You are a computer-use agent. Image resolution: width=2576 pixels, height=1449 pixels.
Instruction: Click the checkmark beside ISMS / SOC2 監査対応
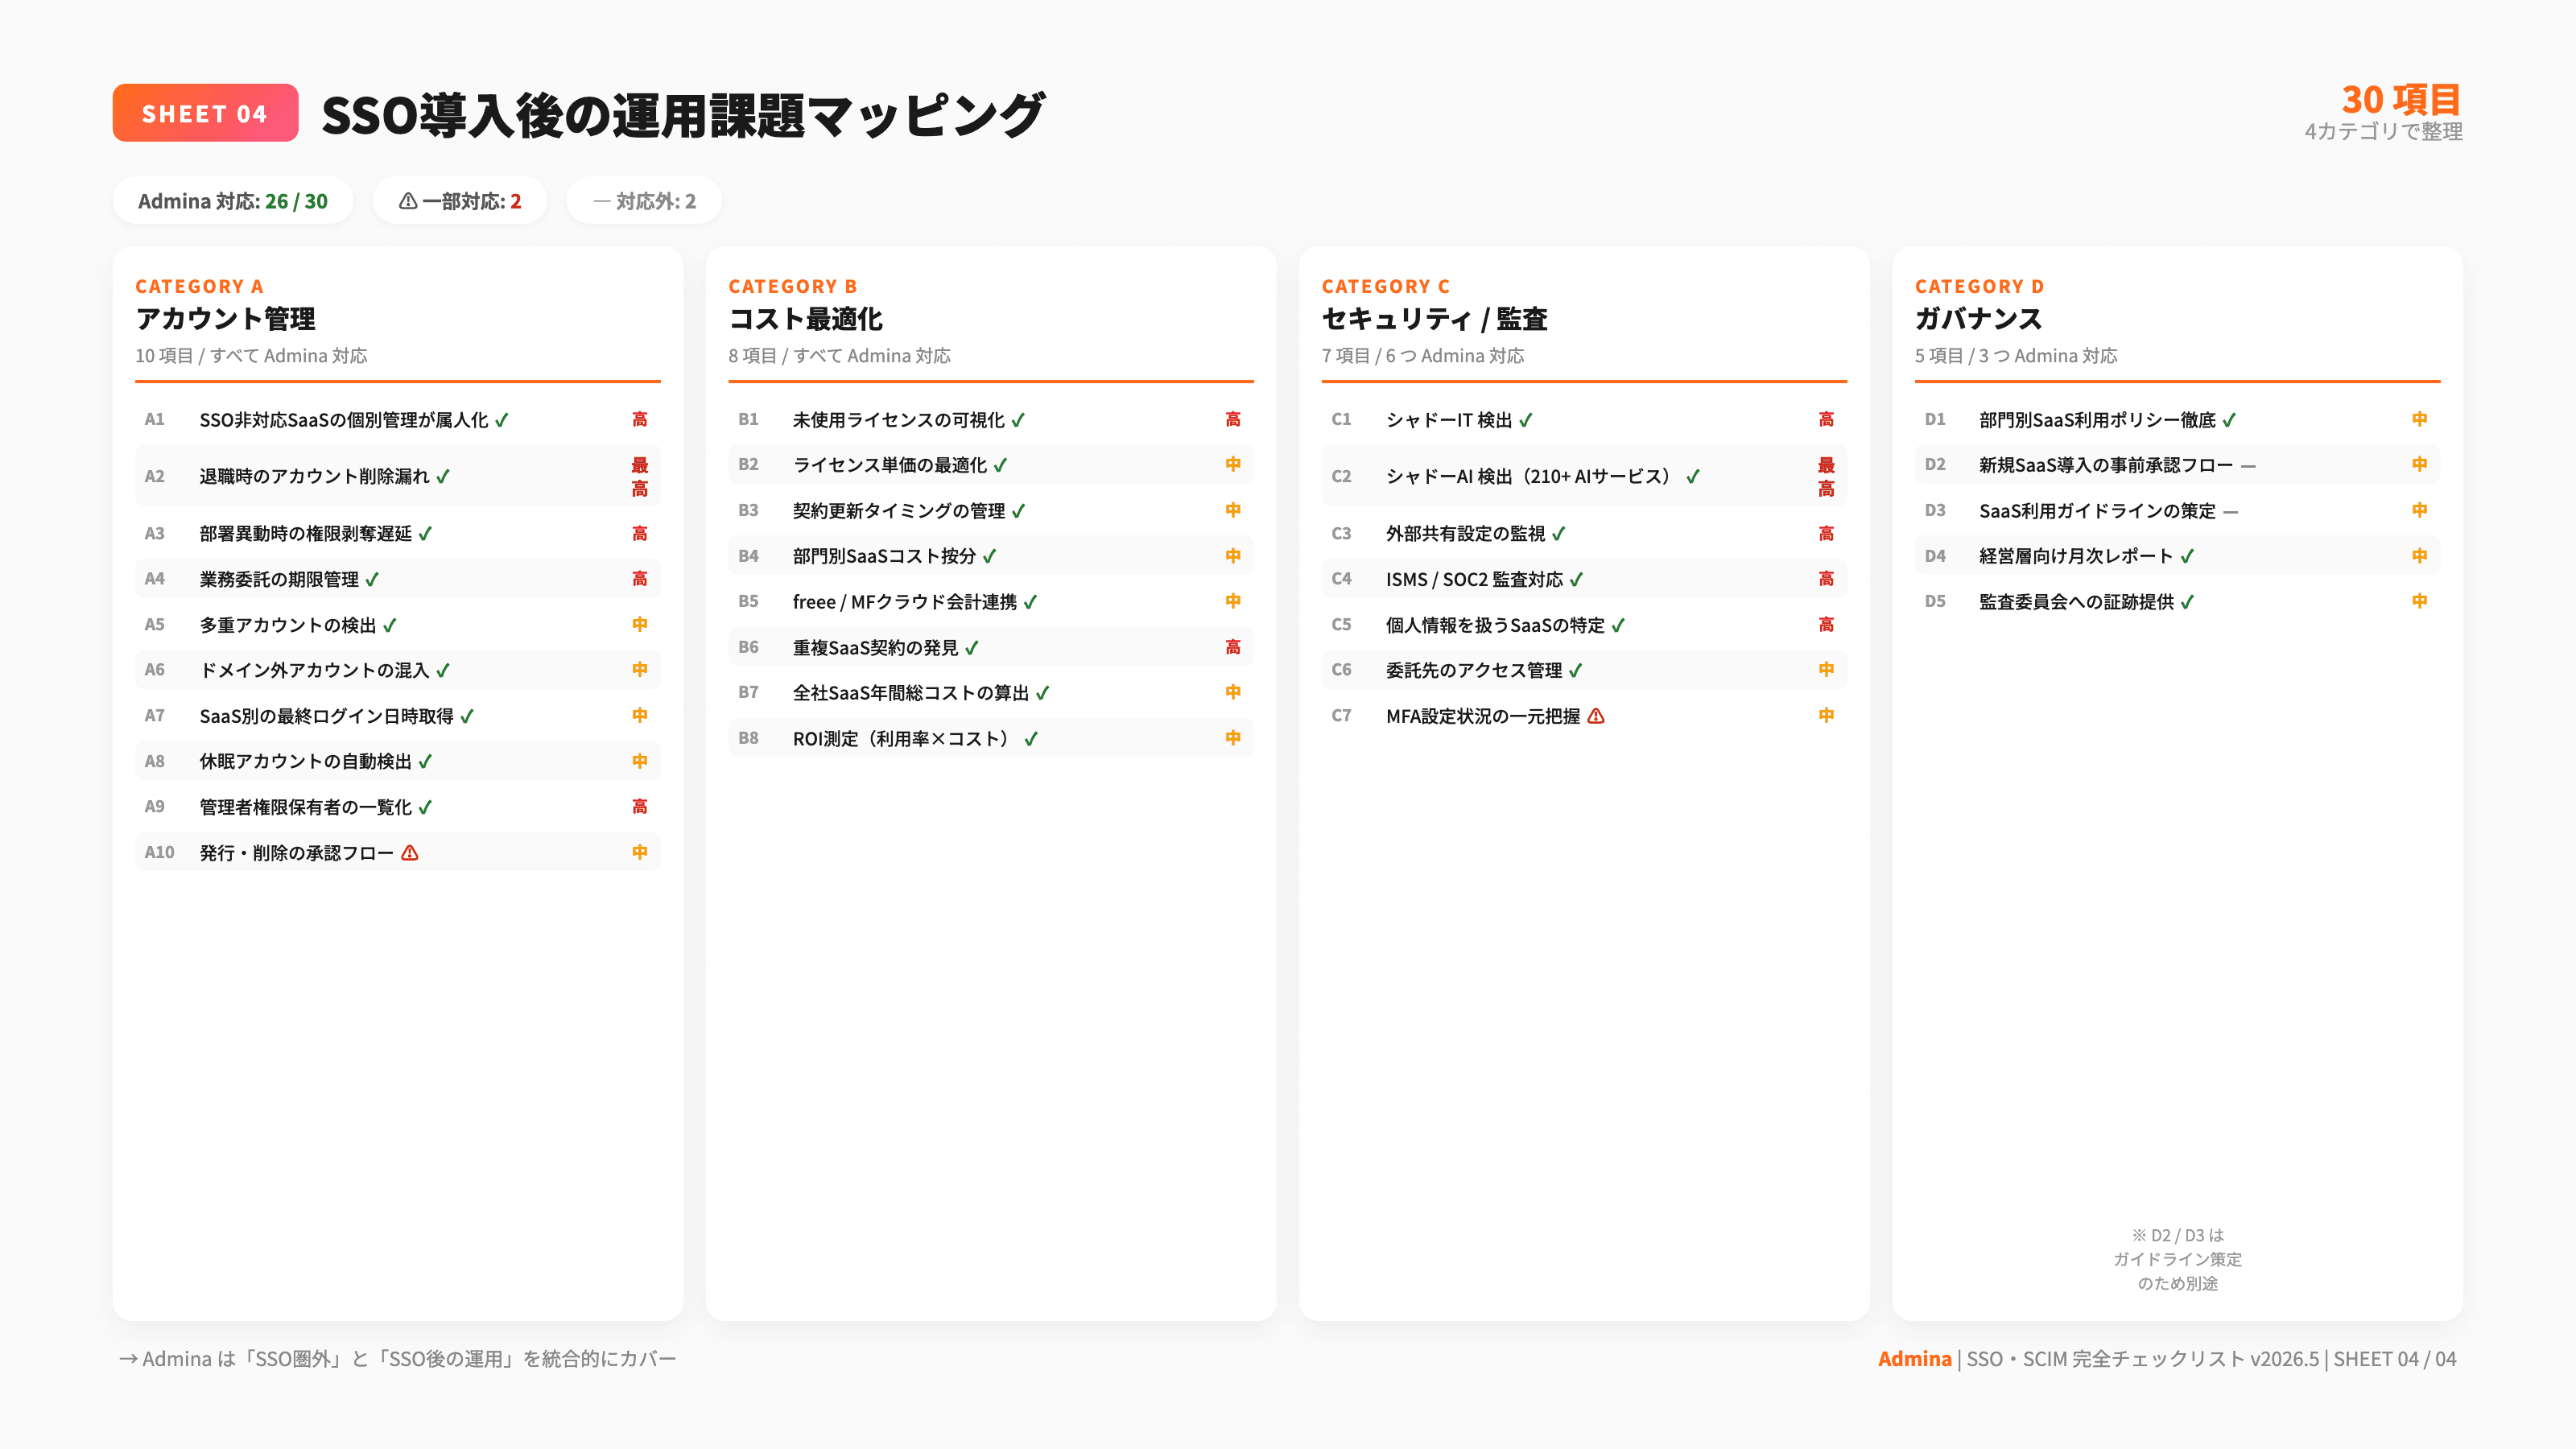click(x=1577, y=579)
